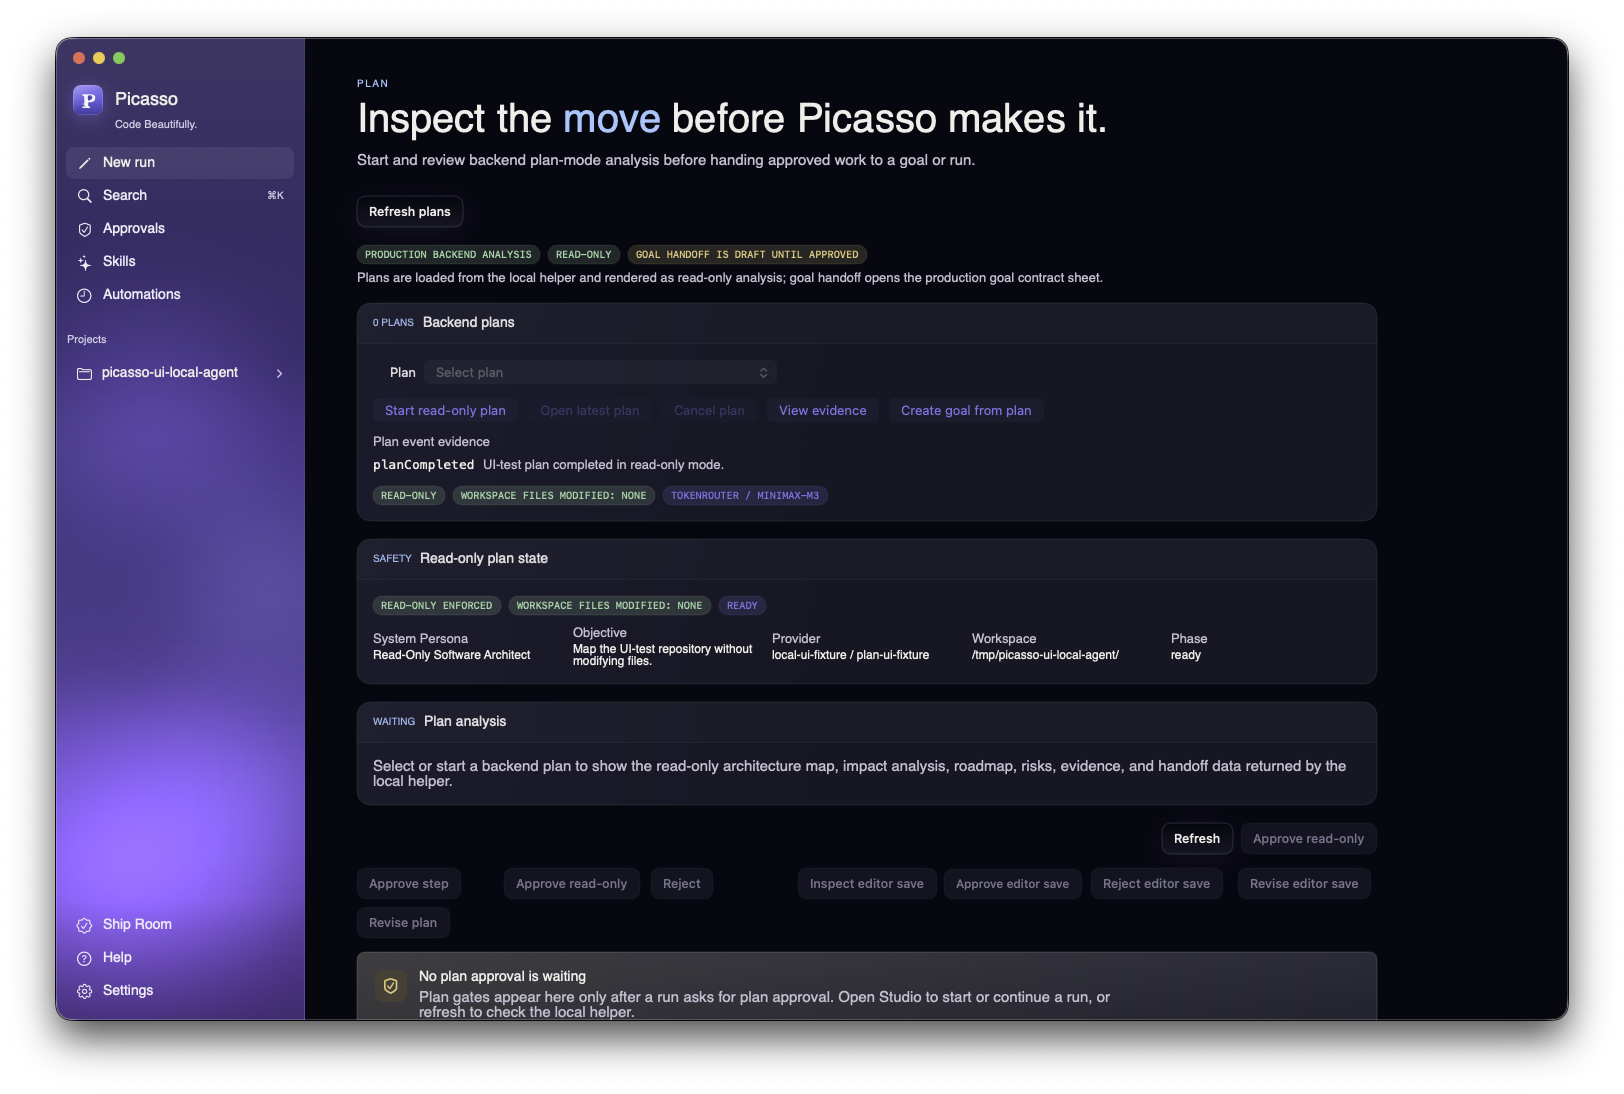Click the Projects section label
Viewport: 1624px width, 1094px height.
(x=87, y=339)
